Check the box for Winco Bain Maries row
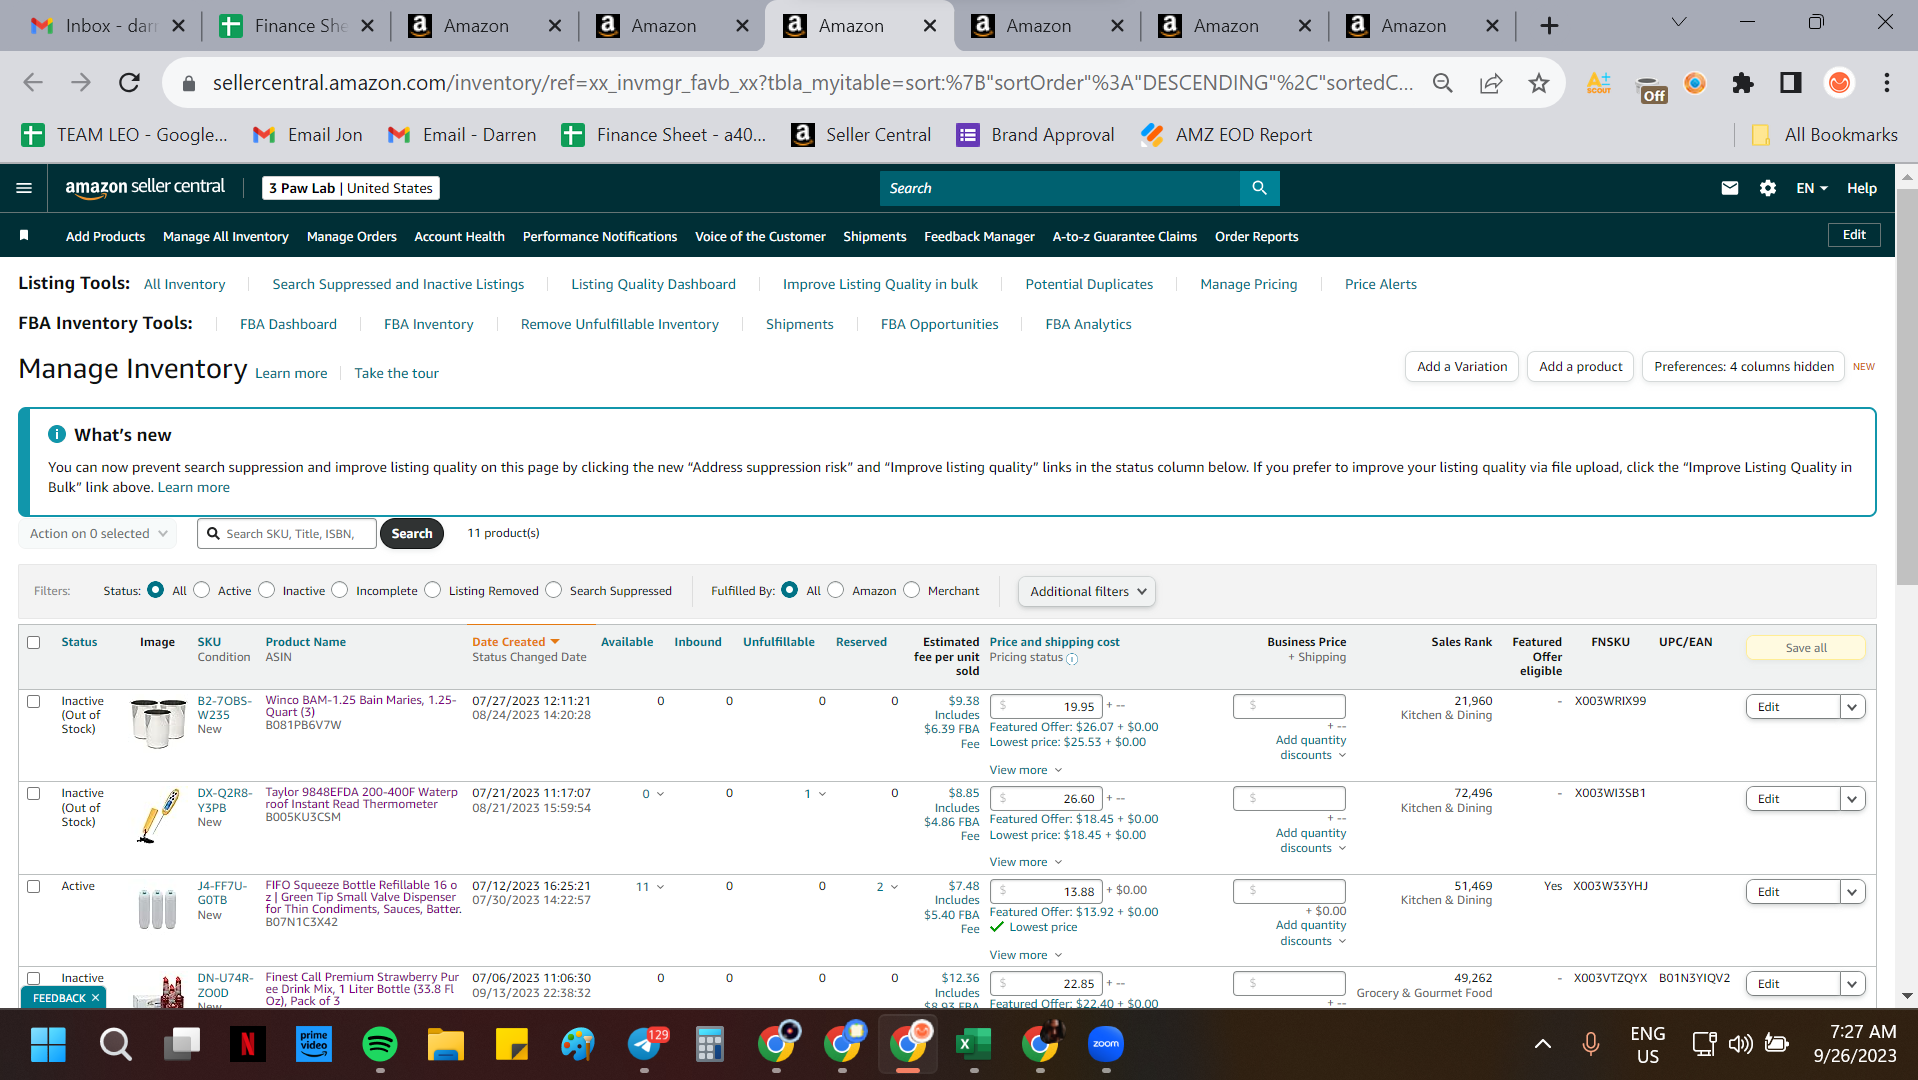 tap(34, 701)
